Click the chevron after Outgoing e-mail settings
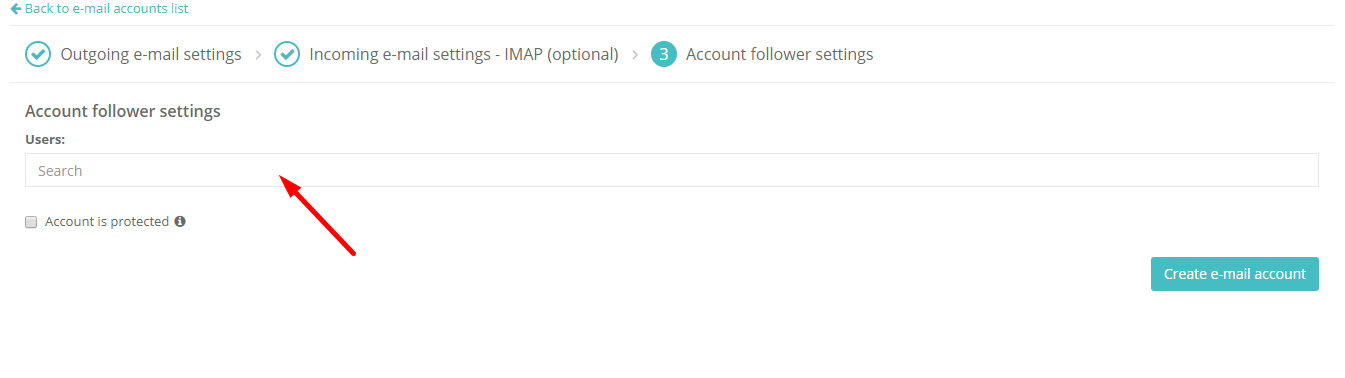1345x378 pixels. [258, 54]
